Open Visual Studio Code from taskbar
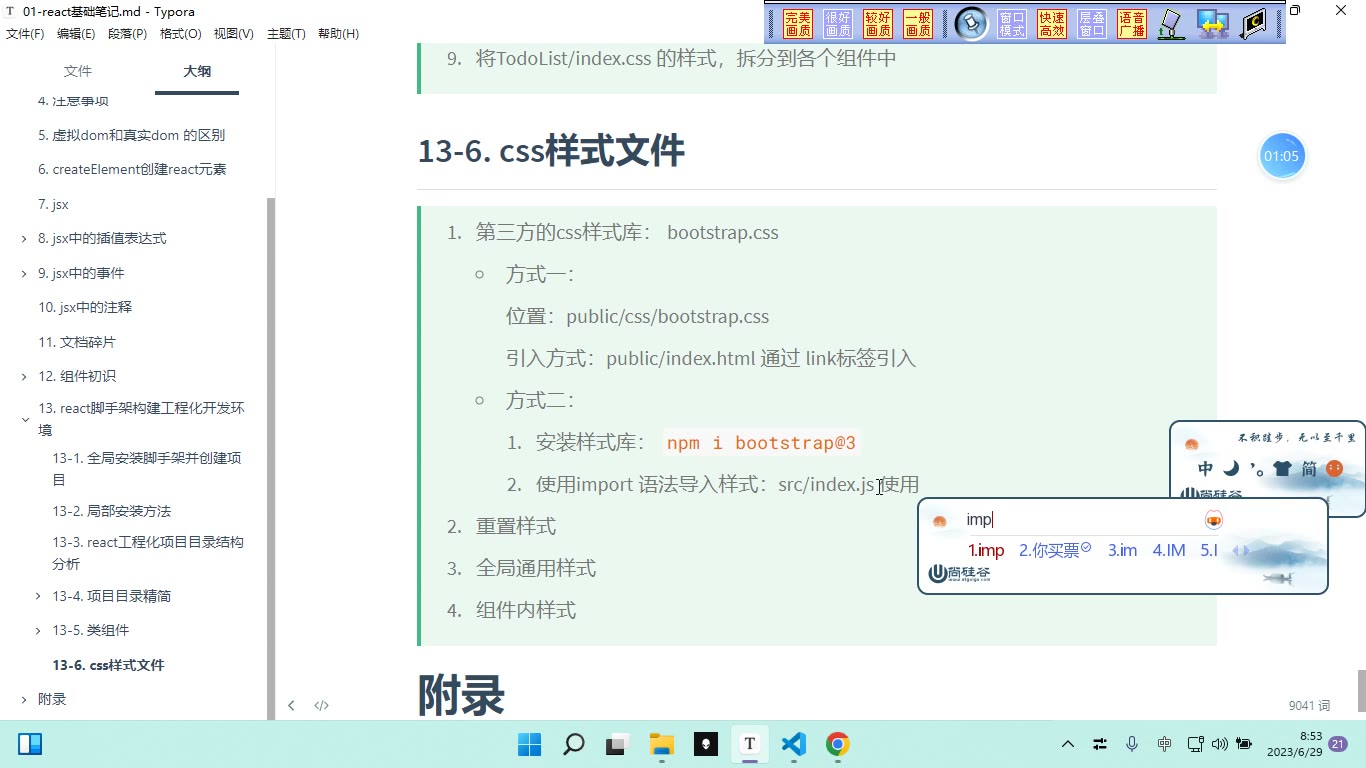1366x768 pixels. (794, 744)
